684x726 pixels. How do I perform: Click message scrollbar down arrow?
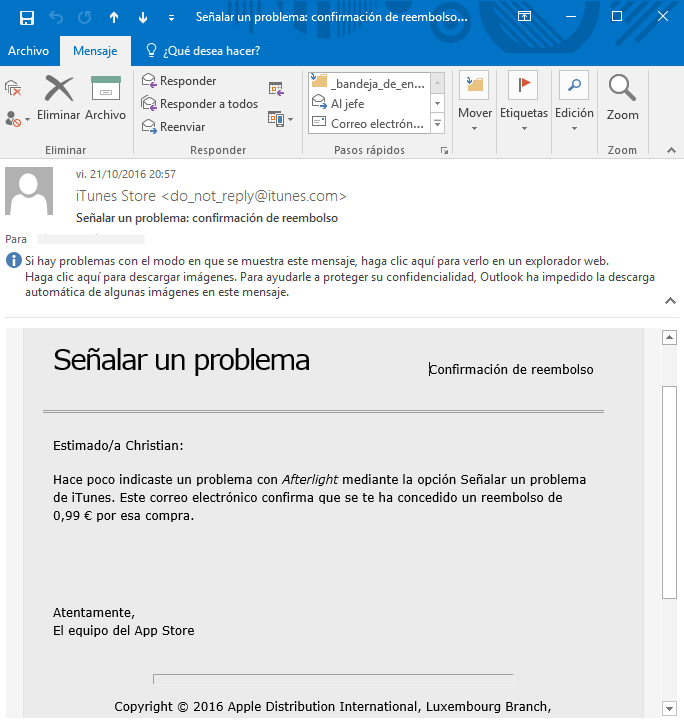(x=669, y=708)
